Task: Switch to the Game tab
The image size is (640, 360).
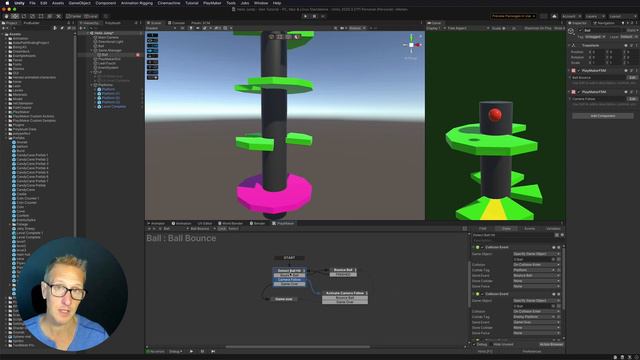Action: click(x=434, y=23)
